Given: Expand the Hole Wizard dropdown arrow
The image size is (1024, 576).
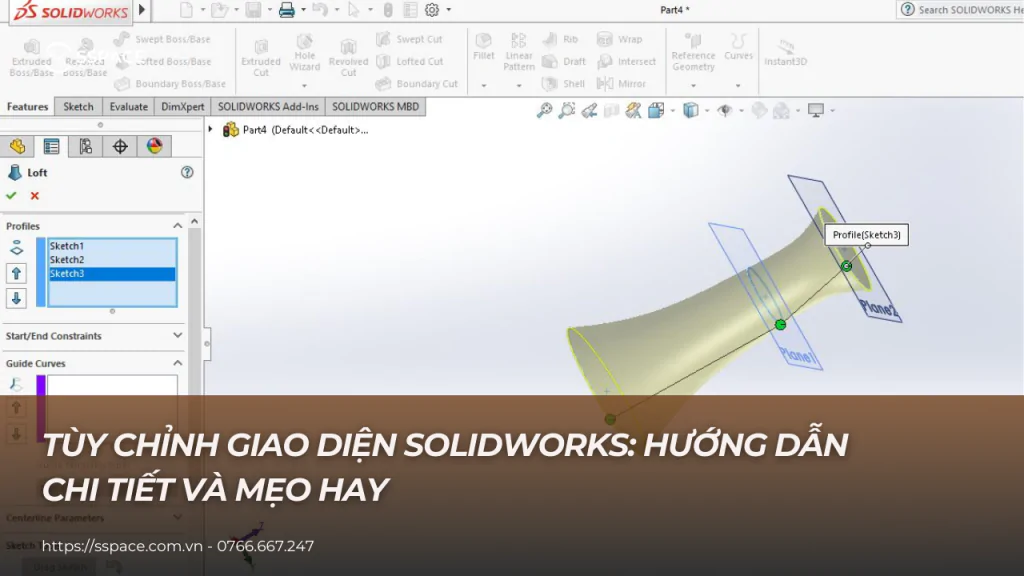Looking at the screenshot, I should coord(304,86).
